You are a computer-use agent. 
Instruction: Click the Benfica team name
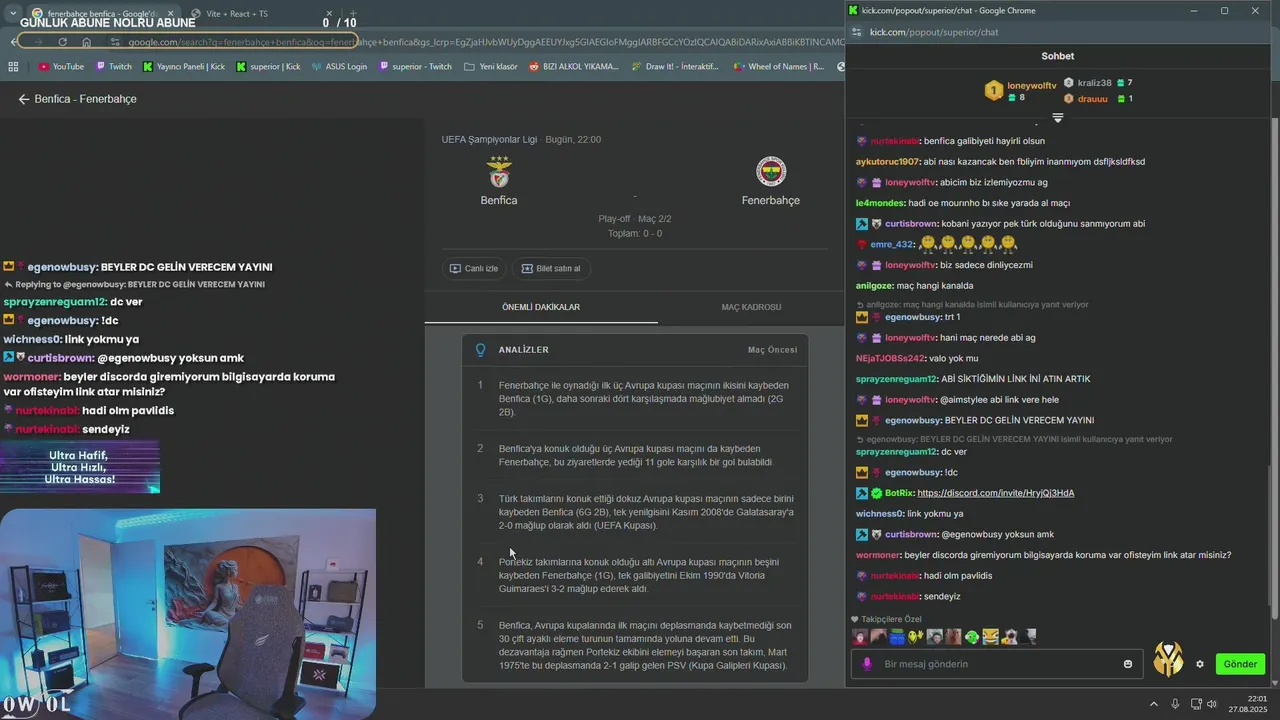coord(499,200)
